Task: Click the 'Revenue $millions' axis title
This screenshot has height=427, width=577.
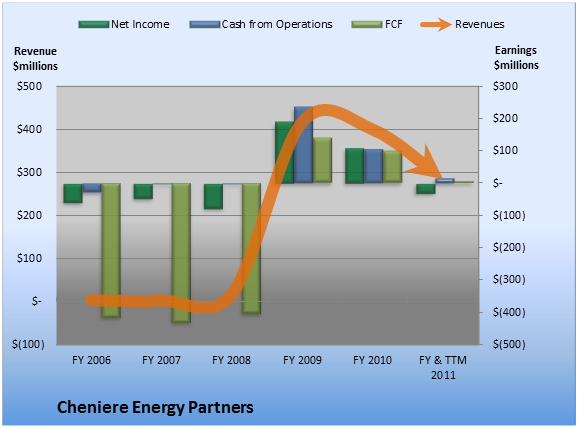Action: (x=35, y=59)
